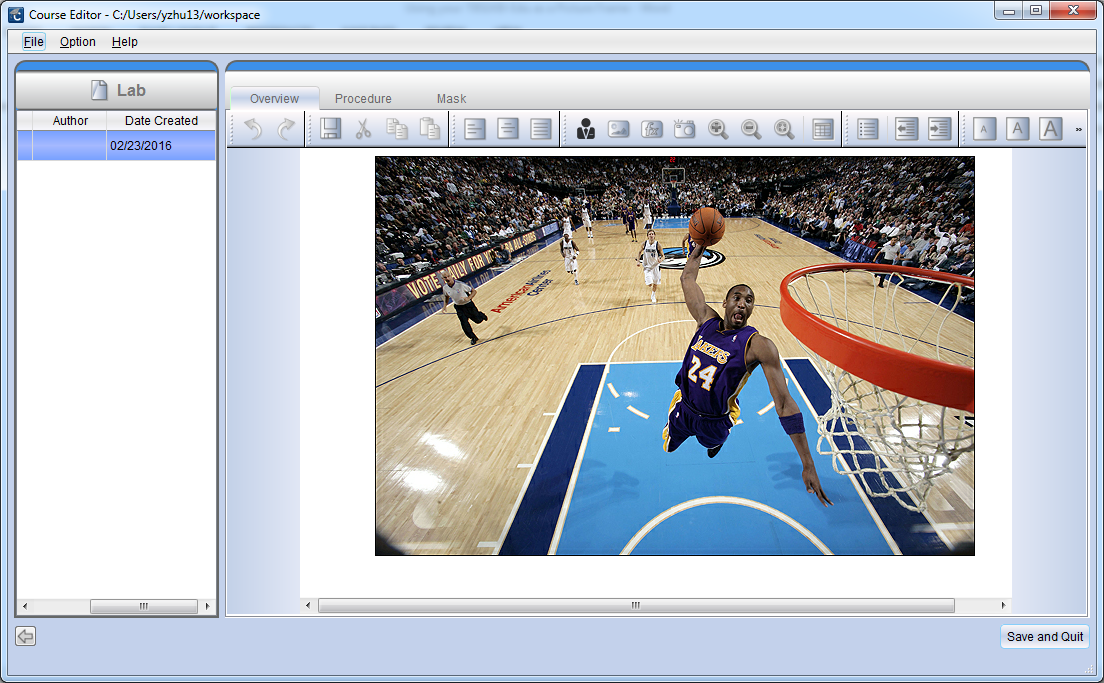Paste content from the clipboard icon
Viewport: 1104px width, 683px height.
(x=430, y=128)
